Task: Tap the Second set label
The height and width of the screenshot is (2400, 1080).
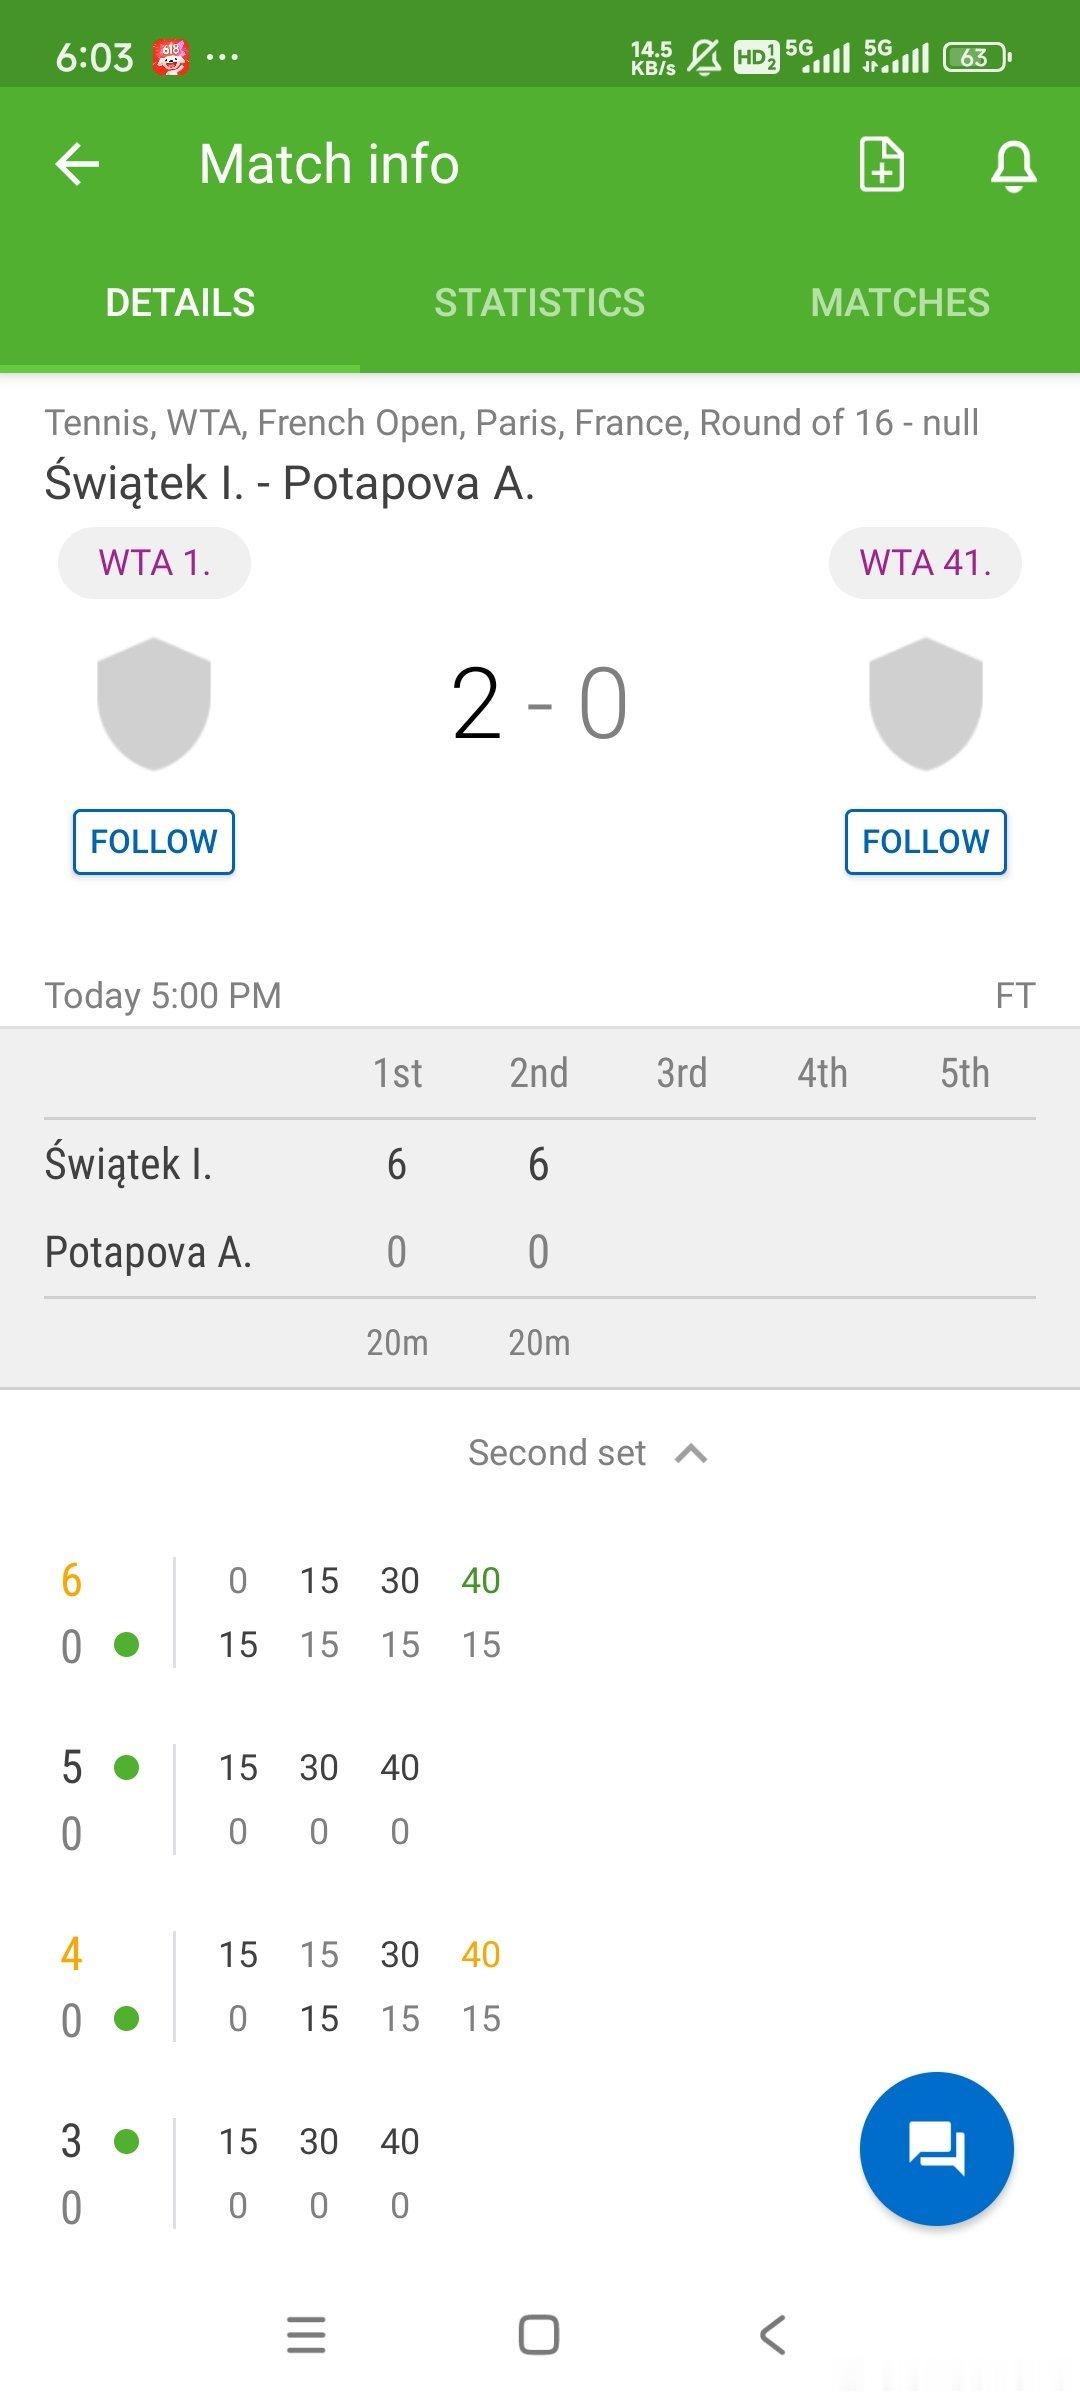Action: tap(557, 1453)
